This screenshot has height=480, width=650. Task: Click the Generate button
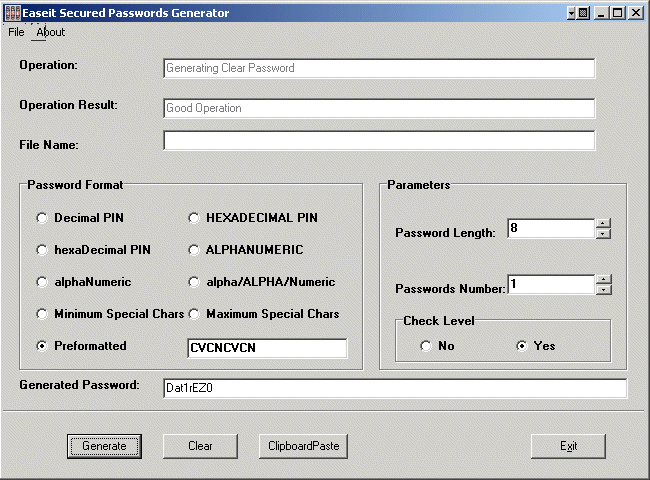[104, 446]
